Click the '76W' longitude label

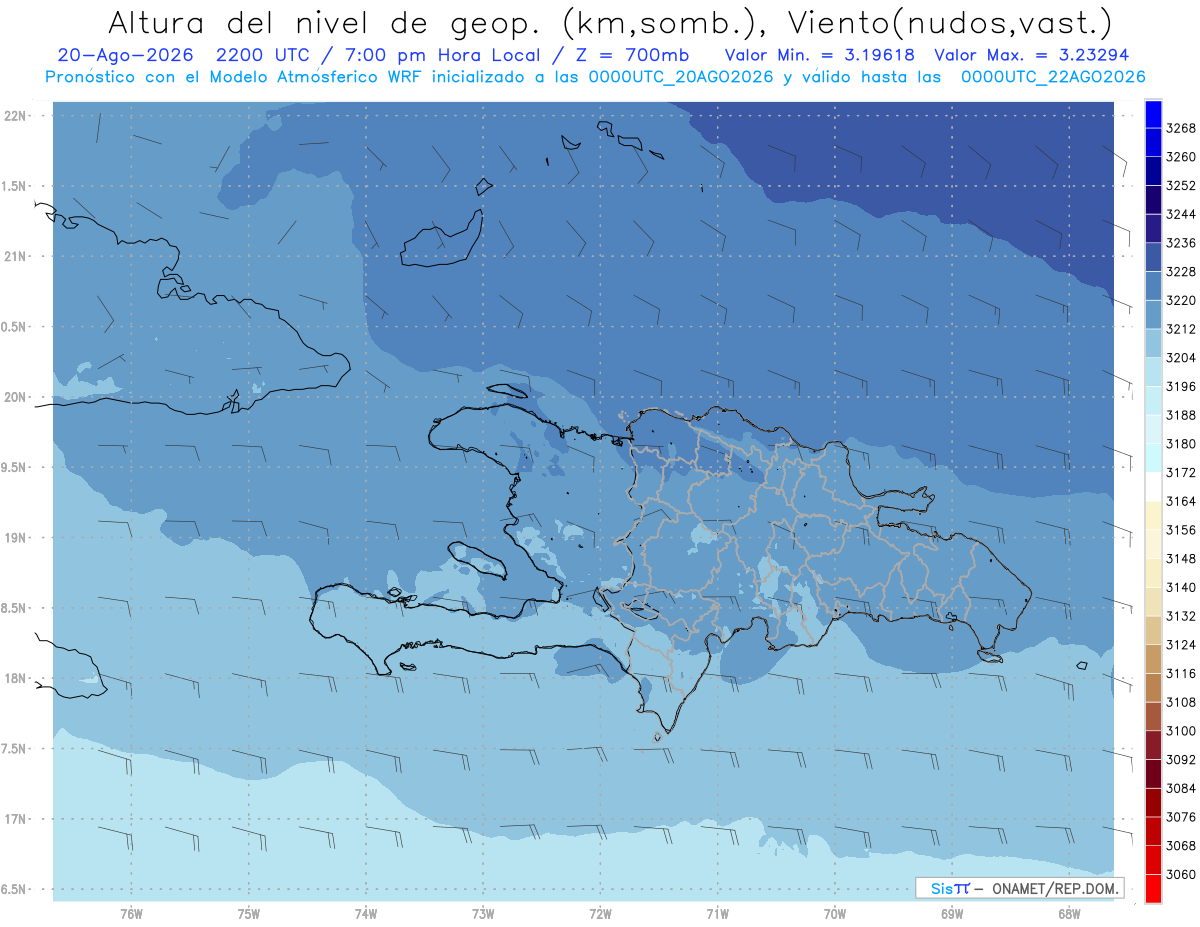(131, 914)
